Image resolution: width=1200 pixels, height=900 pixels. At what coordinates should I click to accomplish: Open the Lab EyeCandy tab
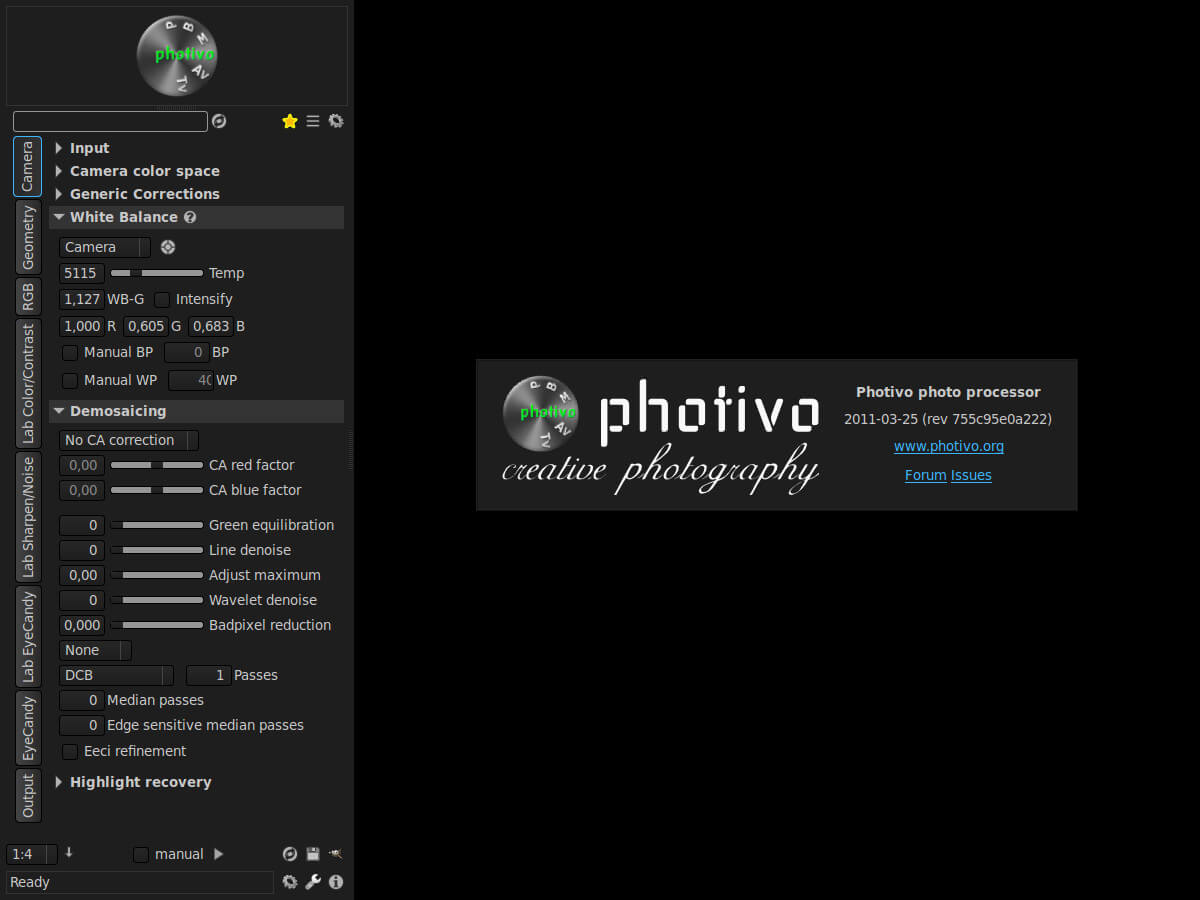pos(28,636)
